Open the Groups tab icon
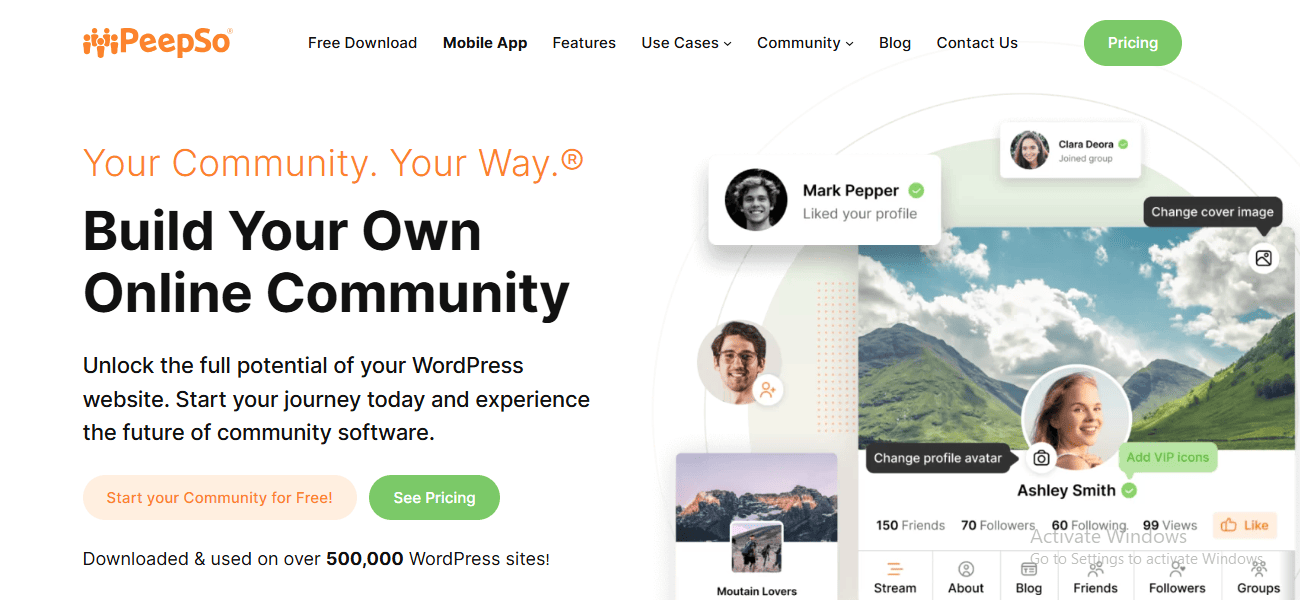Viewport: 1300px width, 600px height. [1258, 569]
